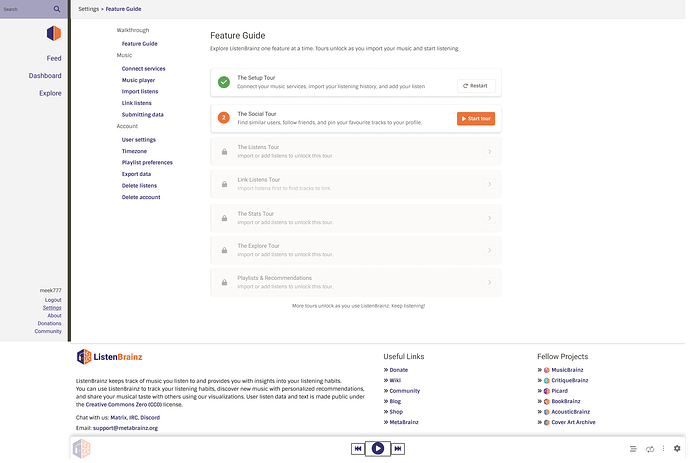The height and width of the screenshot is (463, 690).
Task: Click the lock icon on The Explore Tour
Action: coord(224,250)
